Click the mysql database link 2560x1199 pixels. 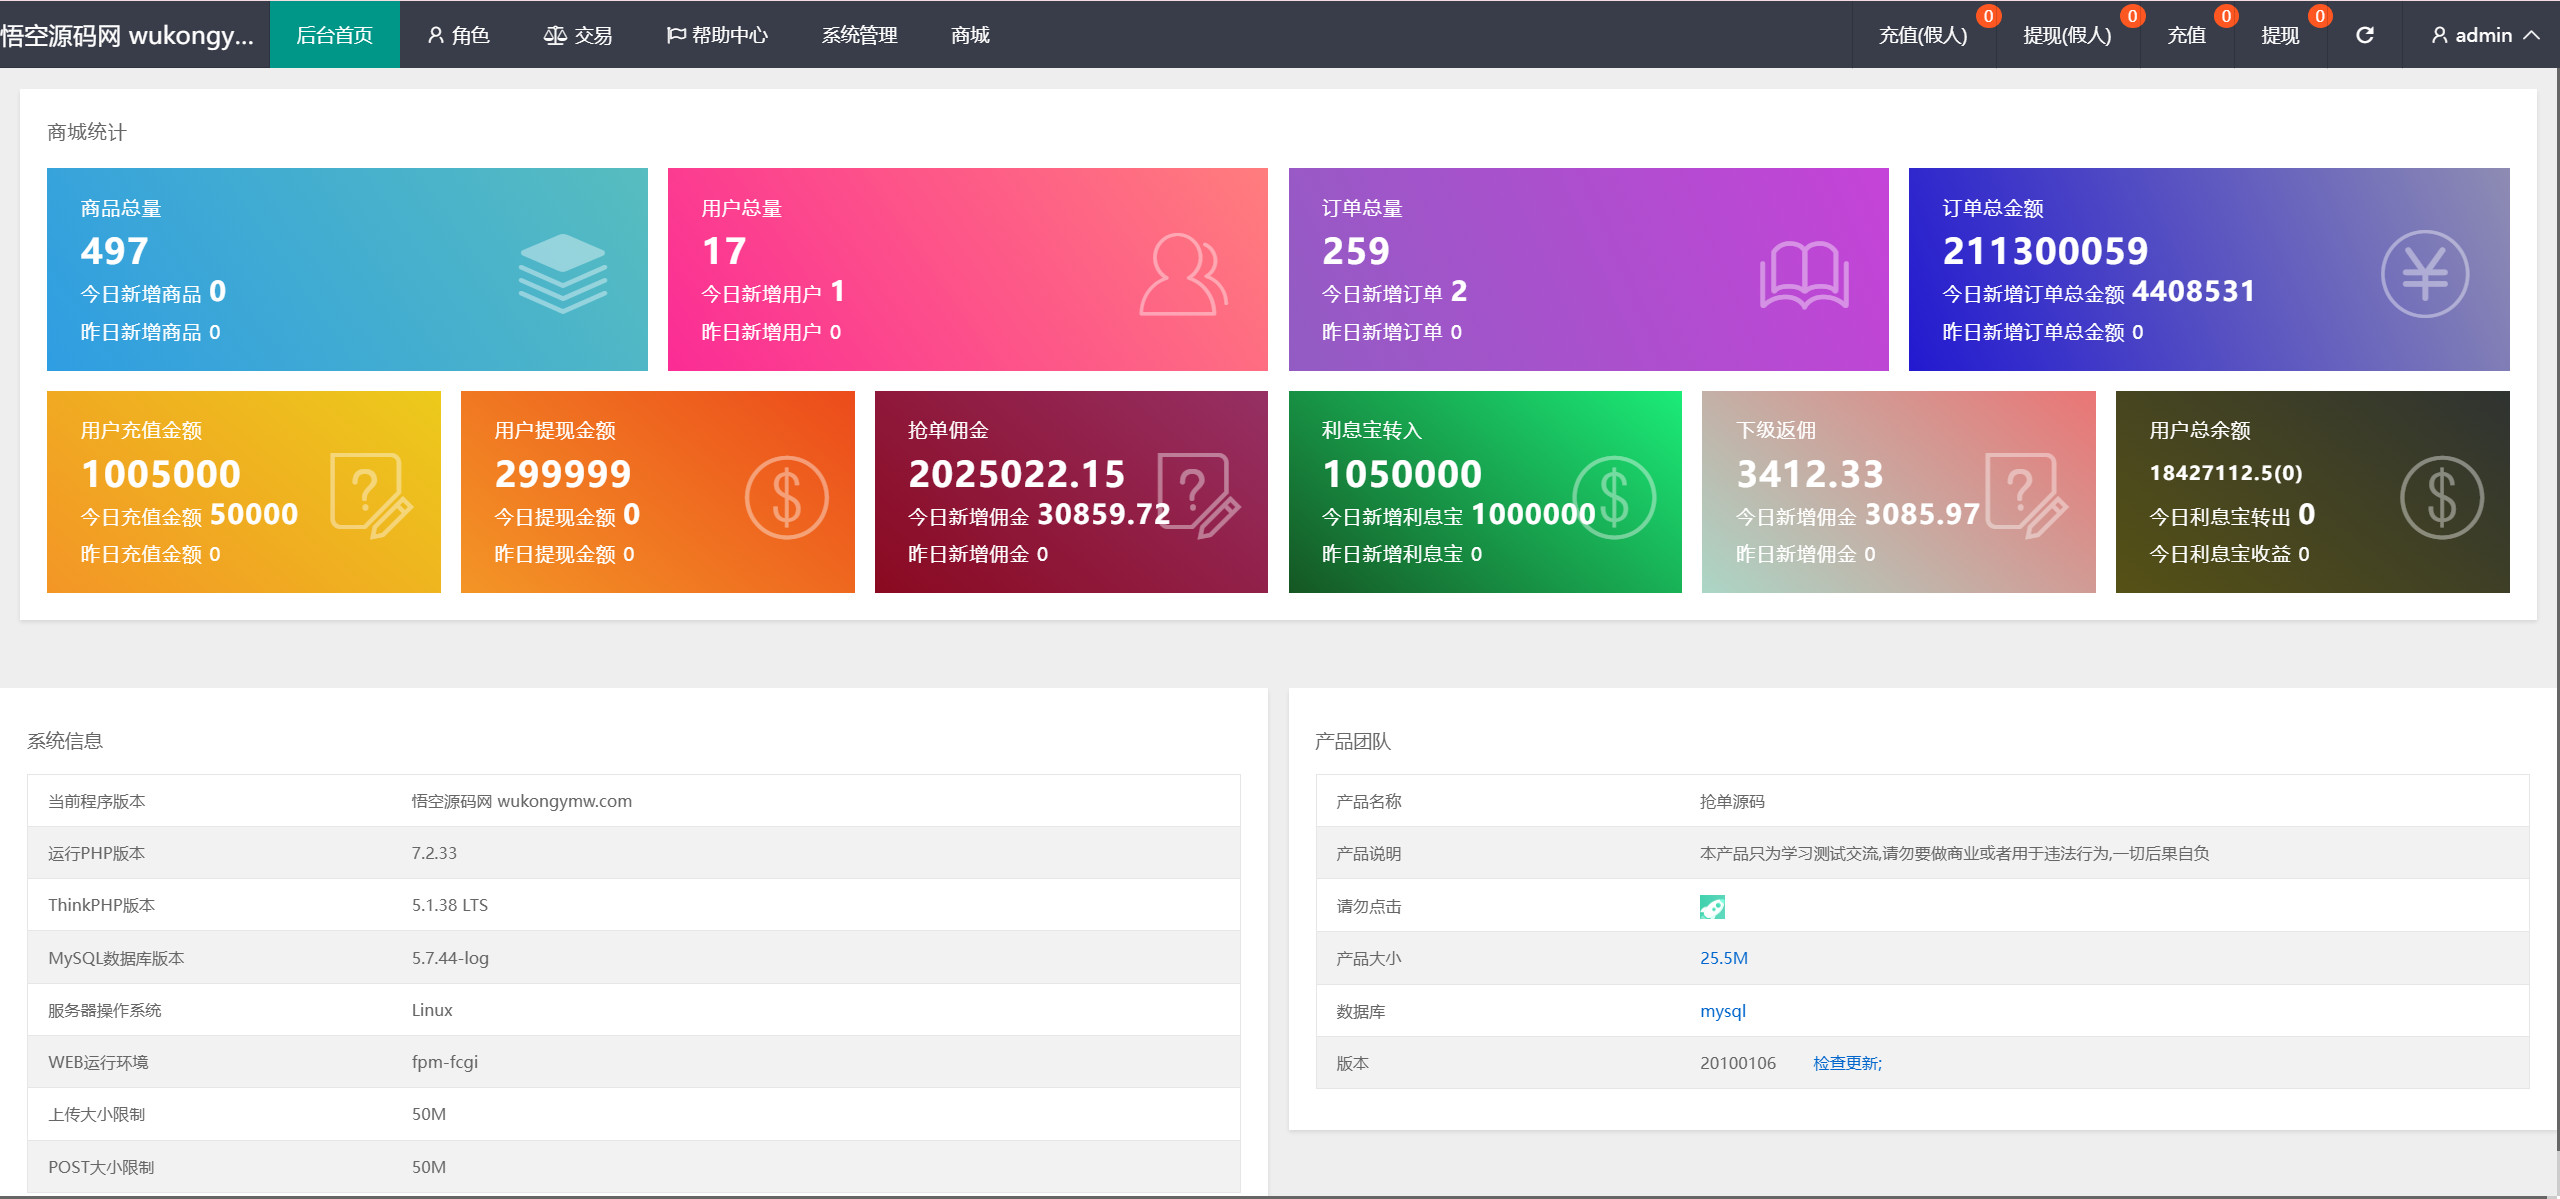coord(1723,1011)
